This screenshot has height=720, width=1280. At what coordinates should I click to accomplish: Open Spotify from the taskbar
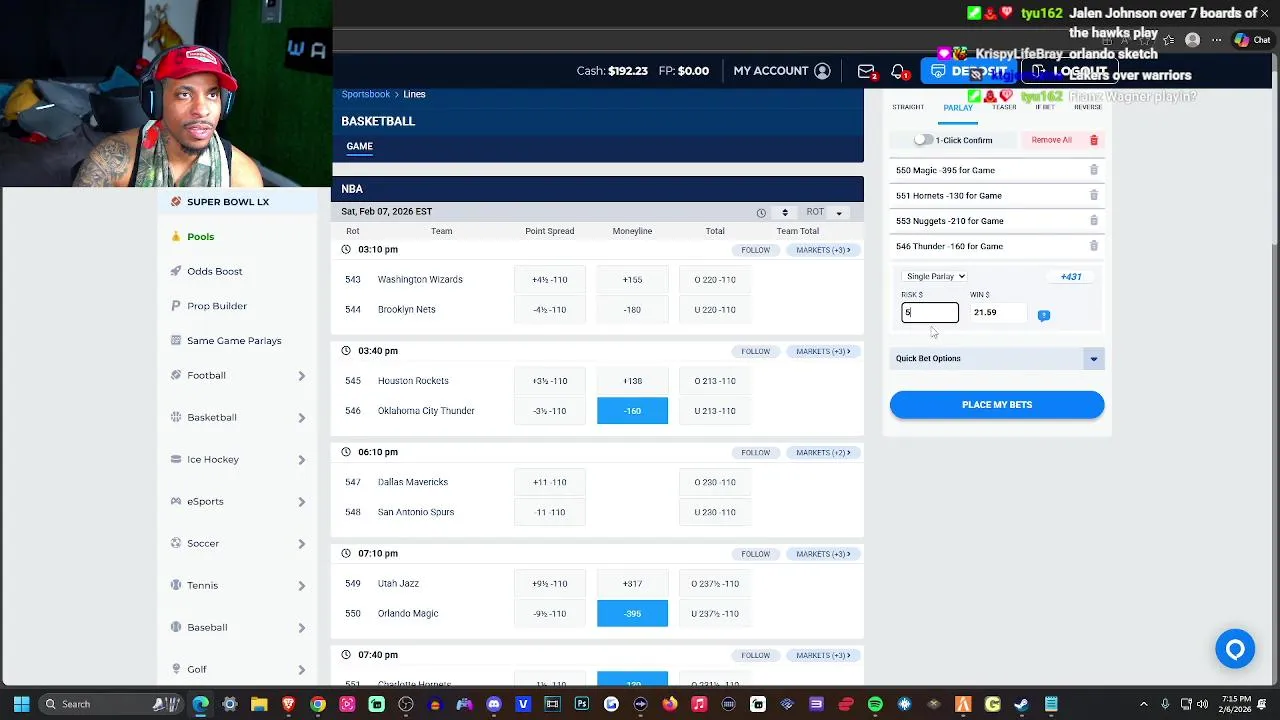(x=875, y=704)
